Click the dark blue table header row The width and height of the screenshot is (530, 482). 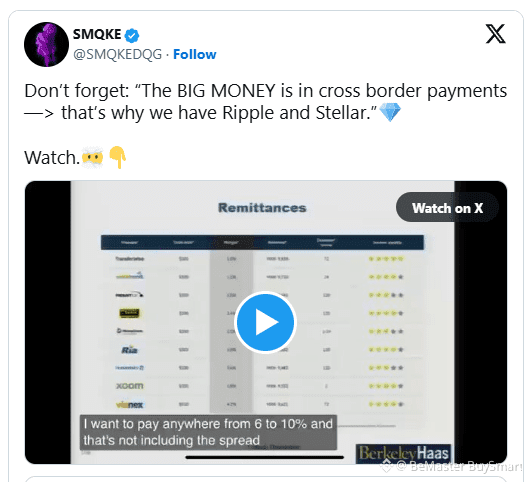[262, 242]
